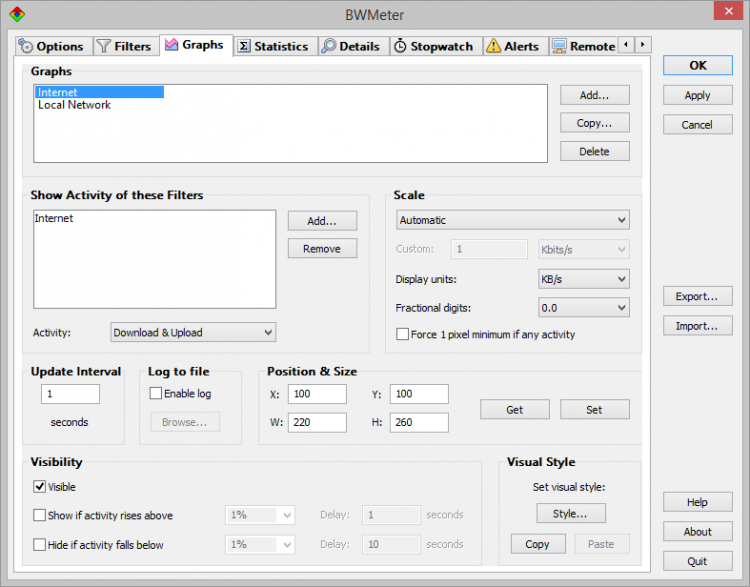This screenshot has height=587, width=750.
Task: Switch to the Filters tab
Action: click(x=126, y=46)
